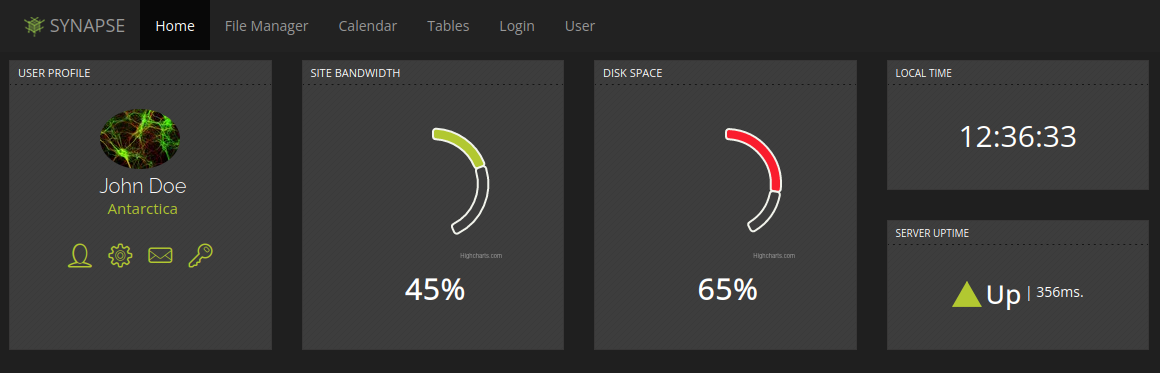Navigate to the Login page
The height and width of the screenshot is (373, 1160).
click(x=517, y=25)
